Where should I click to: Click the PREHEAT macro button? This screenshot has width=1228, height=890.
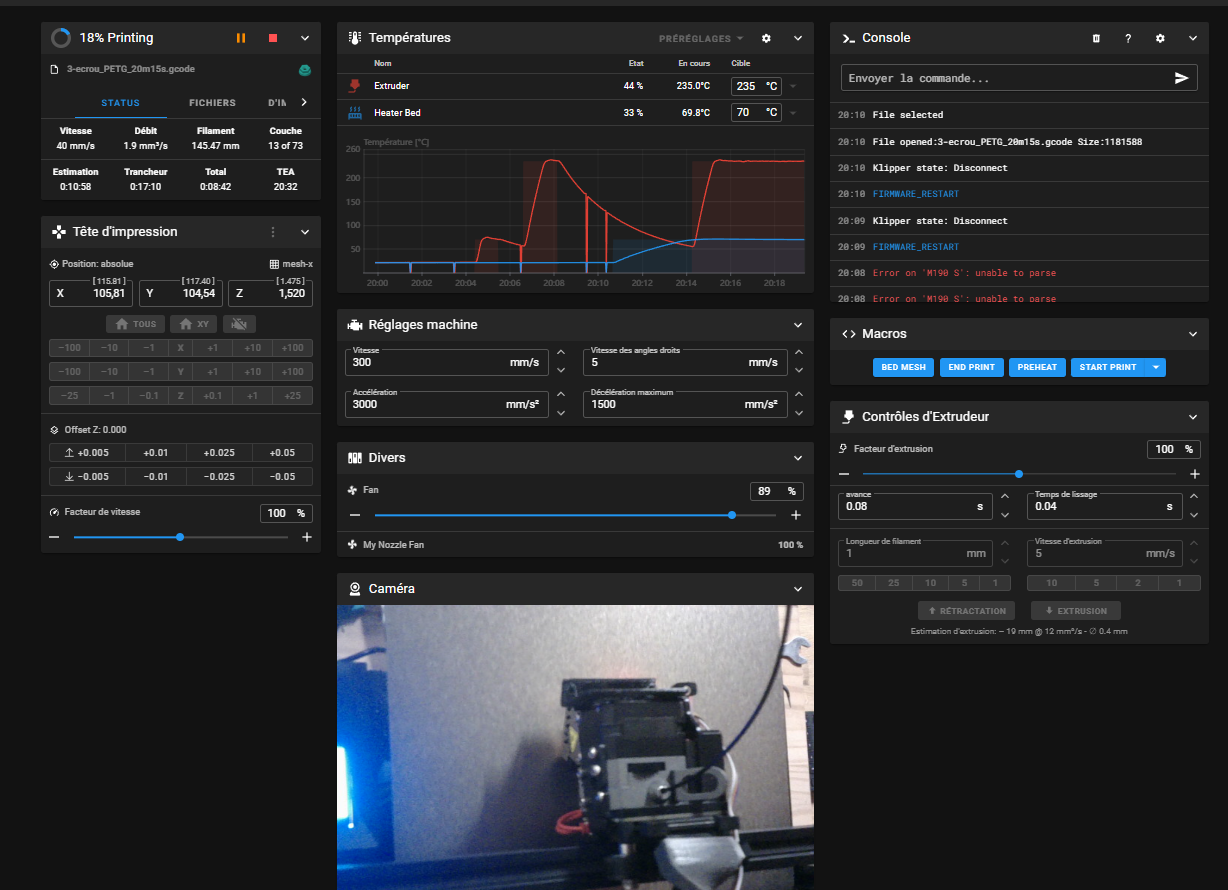tap(1037, 367)
